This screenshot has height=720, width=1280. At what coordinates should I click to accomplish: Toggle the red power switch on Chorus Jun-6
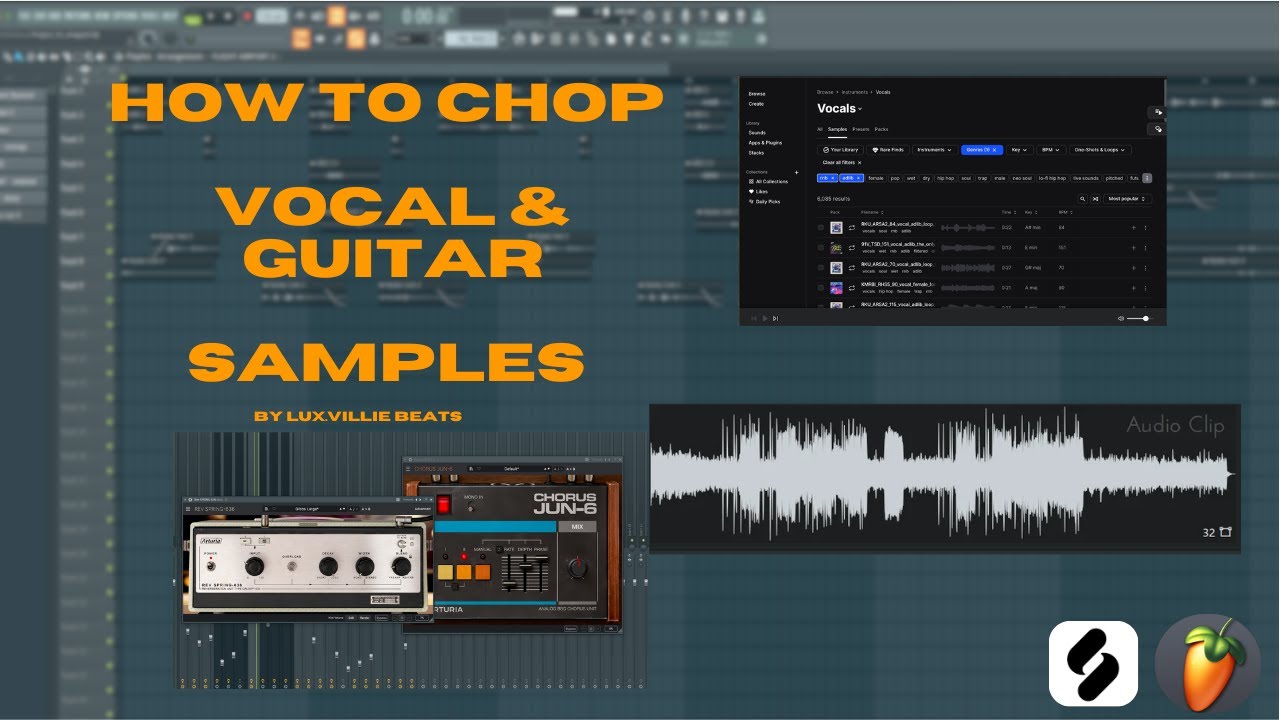point(444,504)
